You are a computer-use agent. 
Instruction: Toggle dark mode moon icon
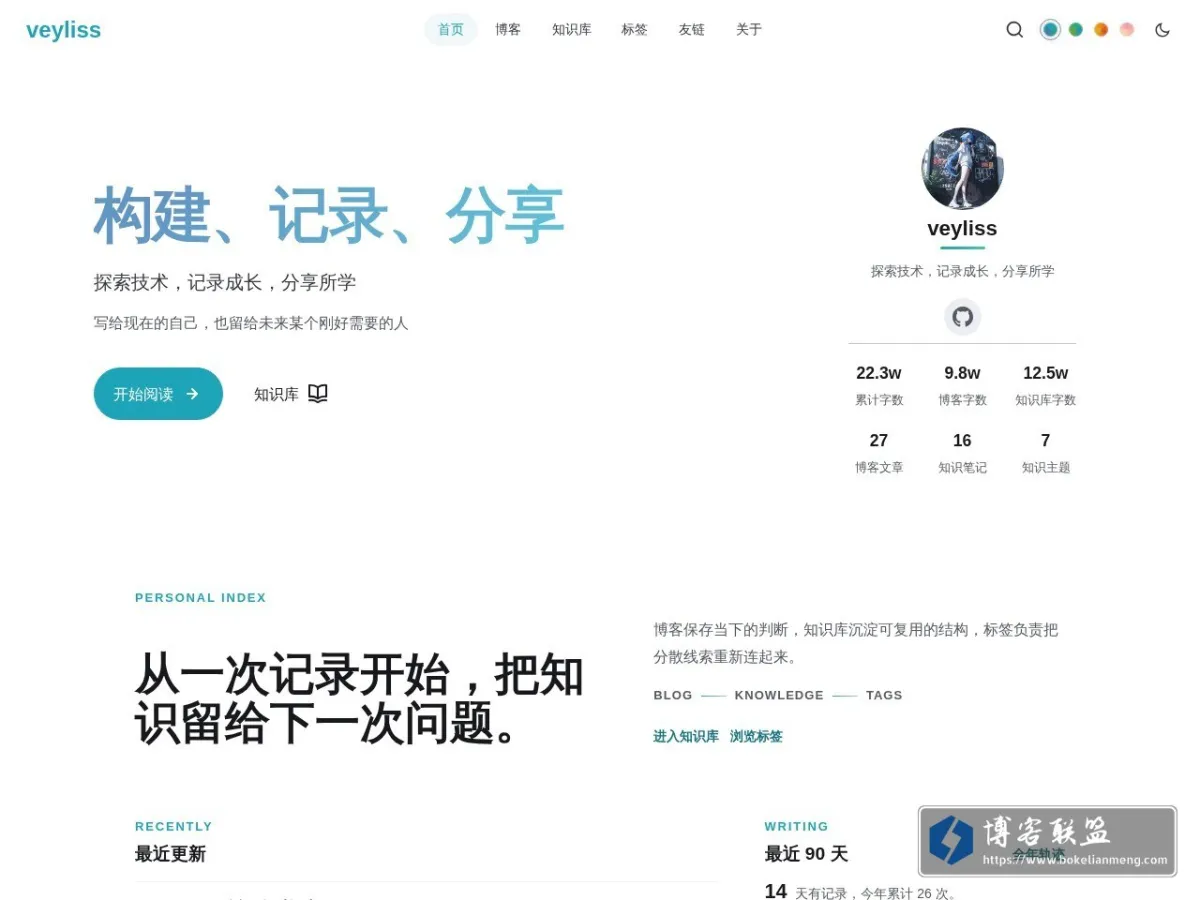[1162, 30]
